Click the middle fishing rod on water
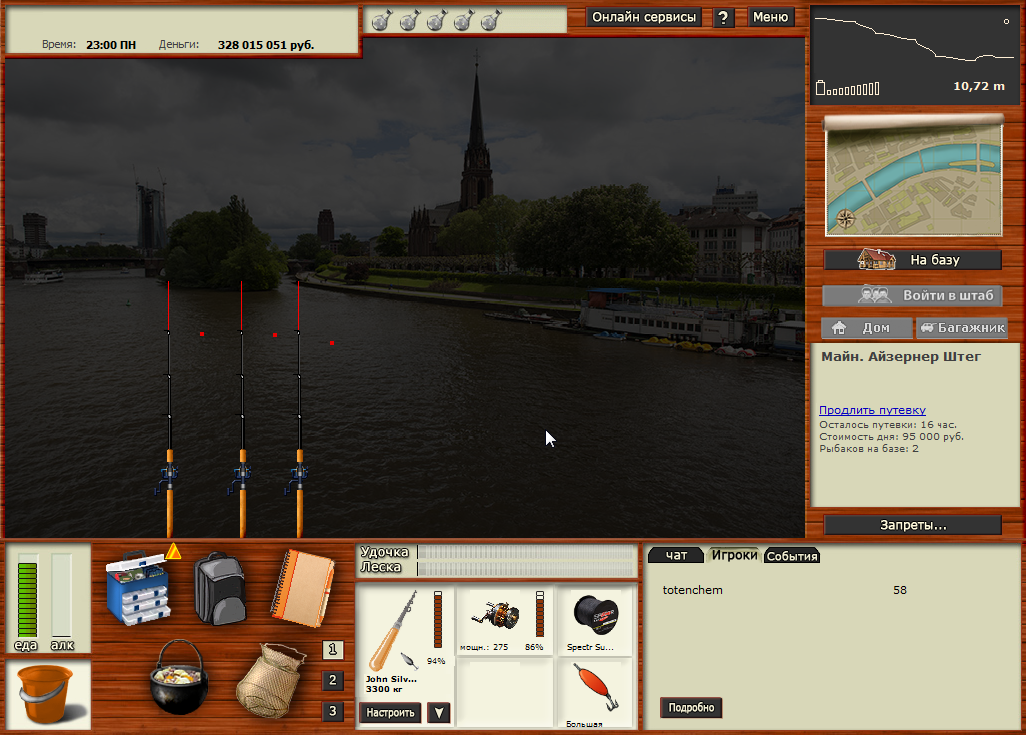1026x735 pixels. 242,409
